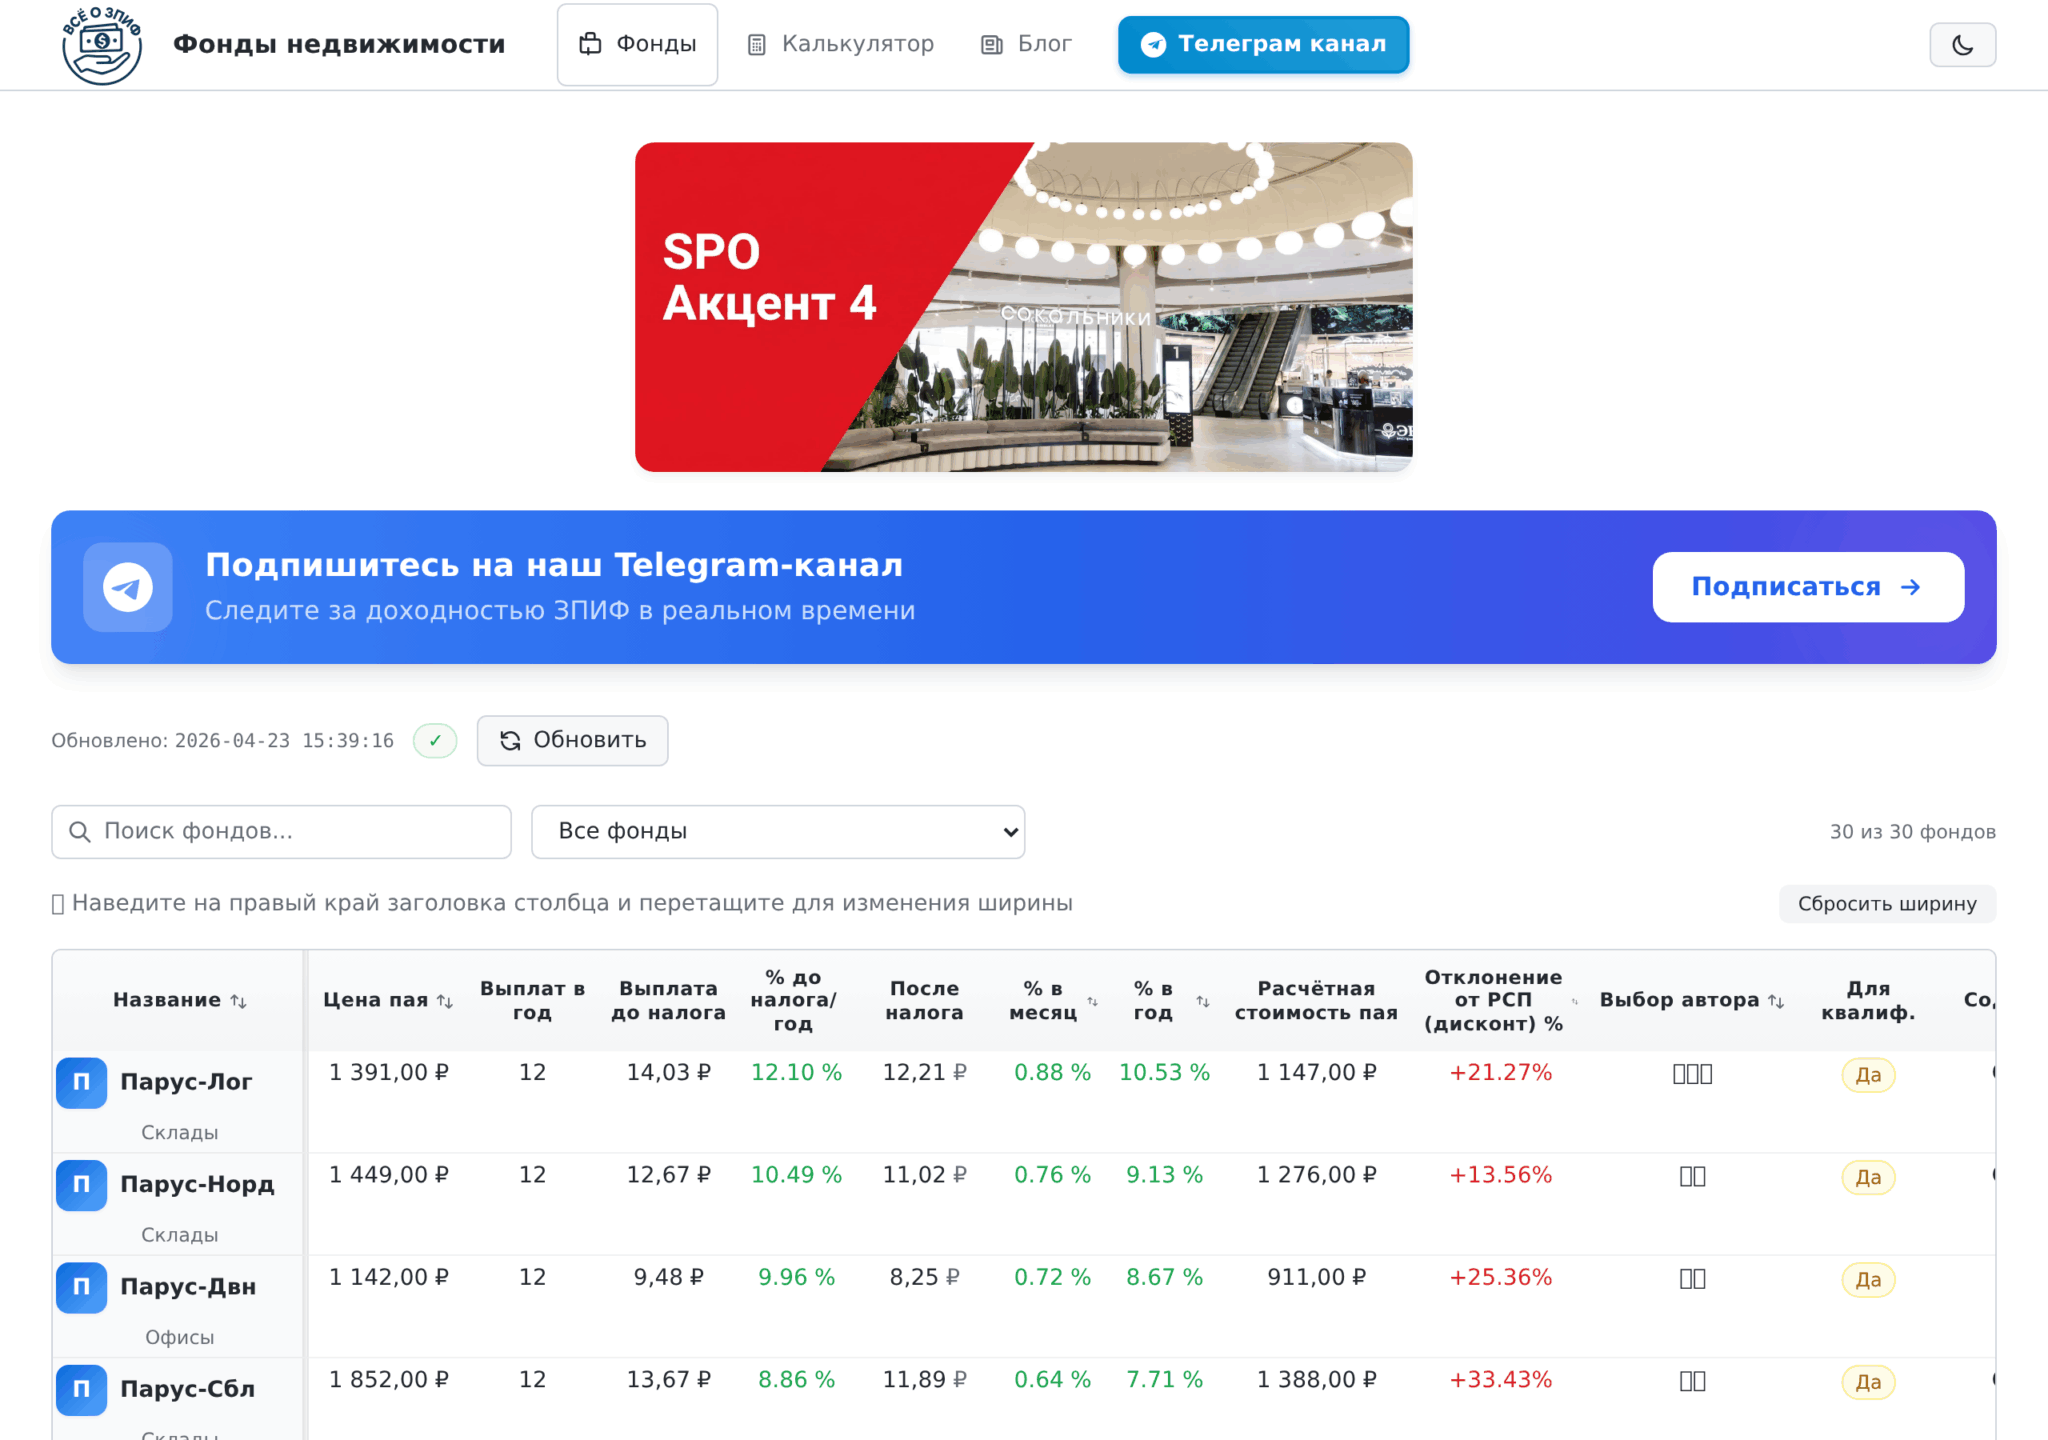Click the Сбросить ширину button

[x=1887, y=904]
